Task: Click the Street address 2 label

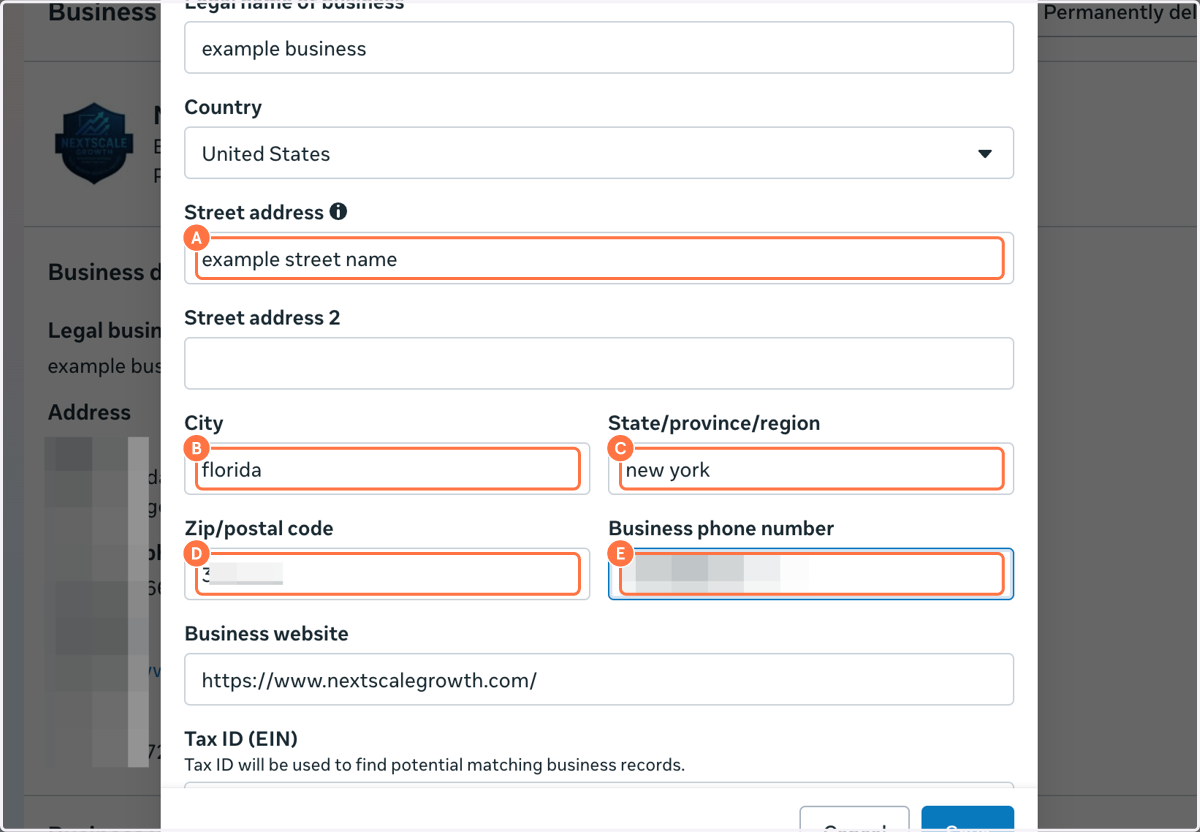Action: 262,318
